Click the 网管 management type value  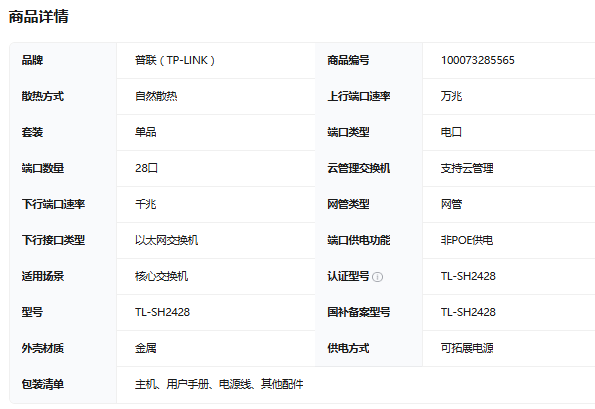pyautogui.click(x=451, y=204)
